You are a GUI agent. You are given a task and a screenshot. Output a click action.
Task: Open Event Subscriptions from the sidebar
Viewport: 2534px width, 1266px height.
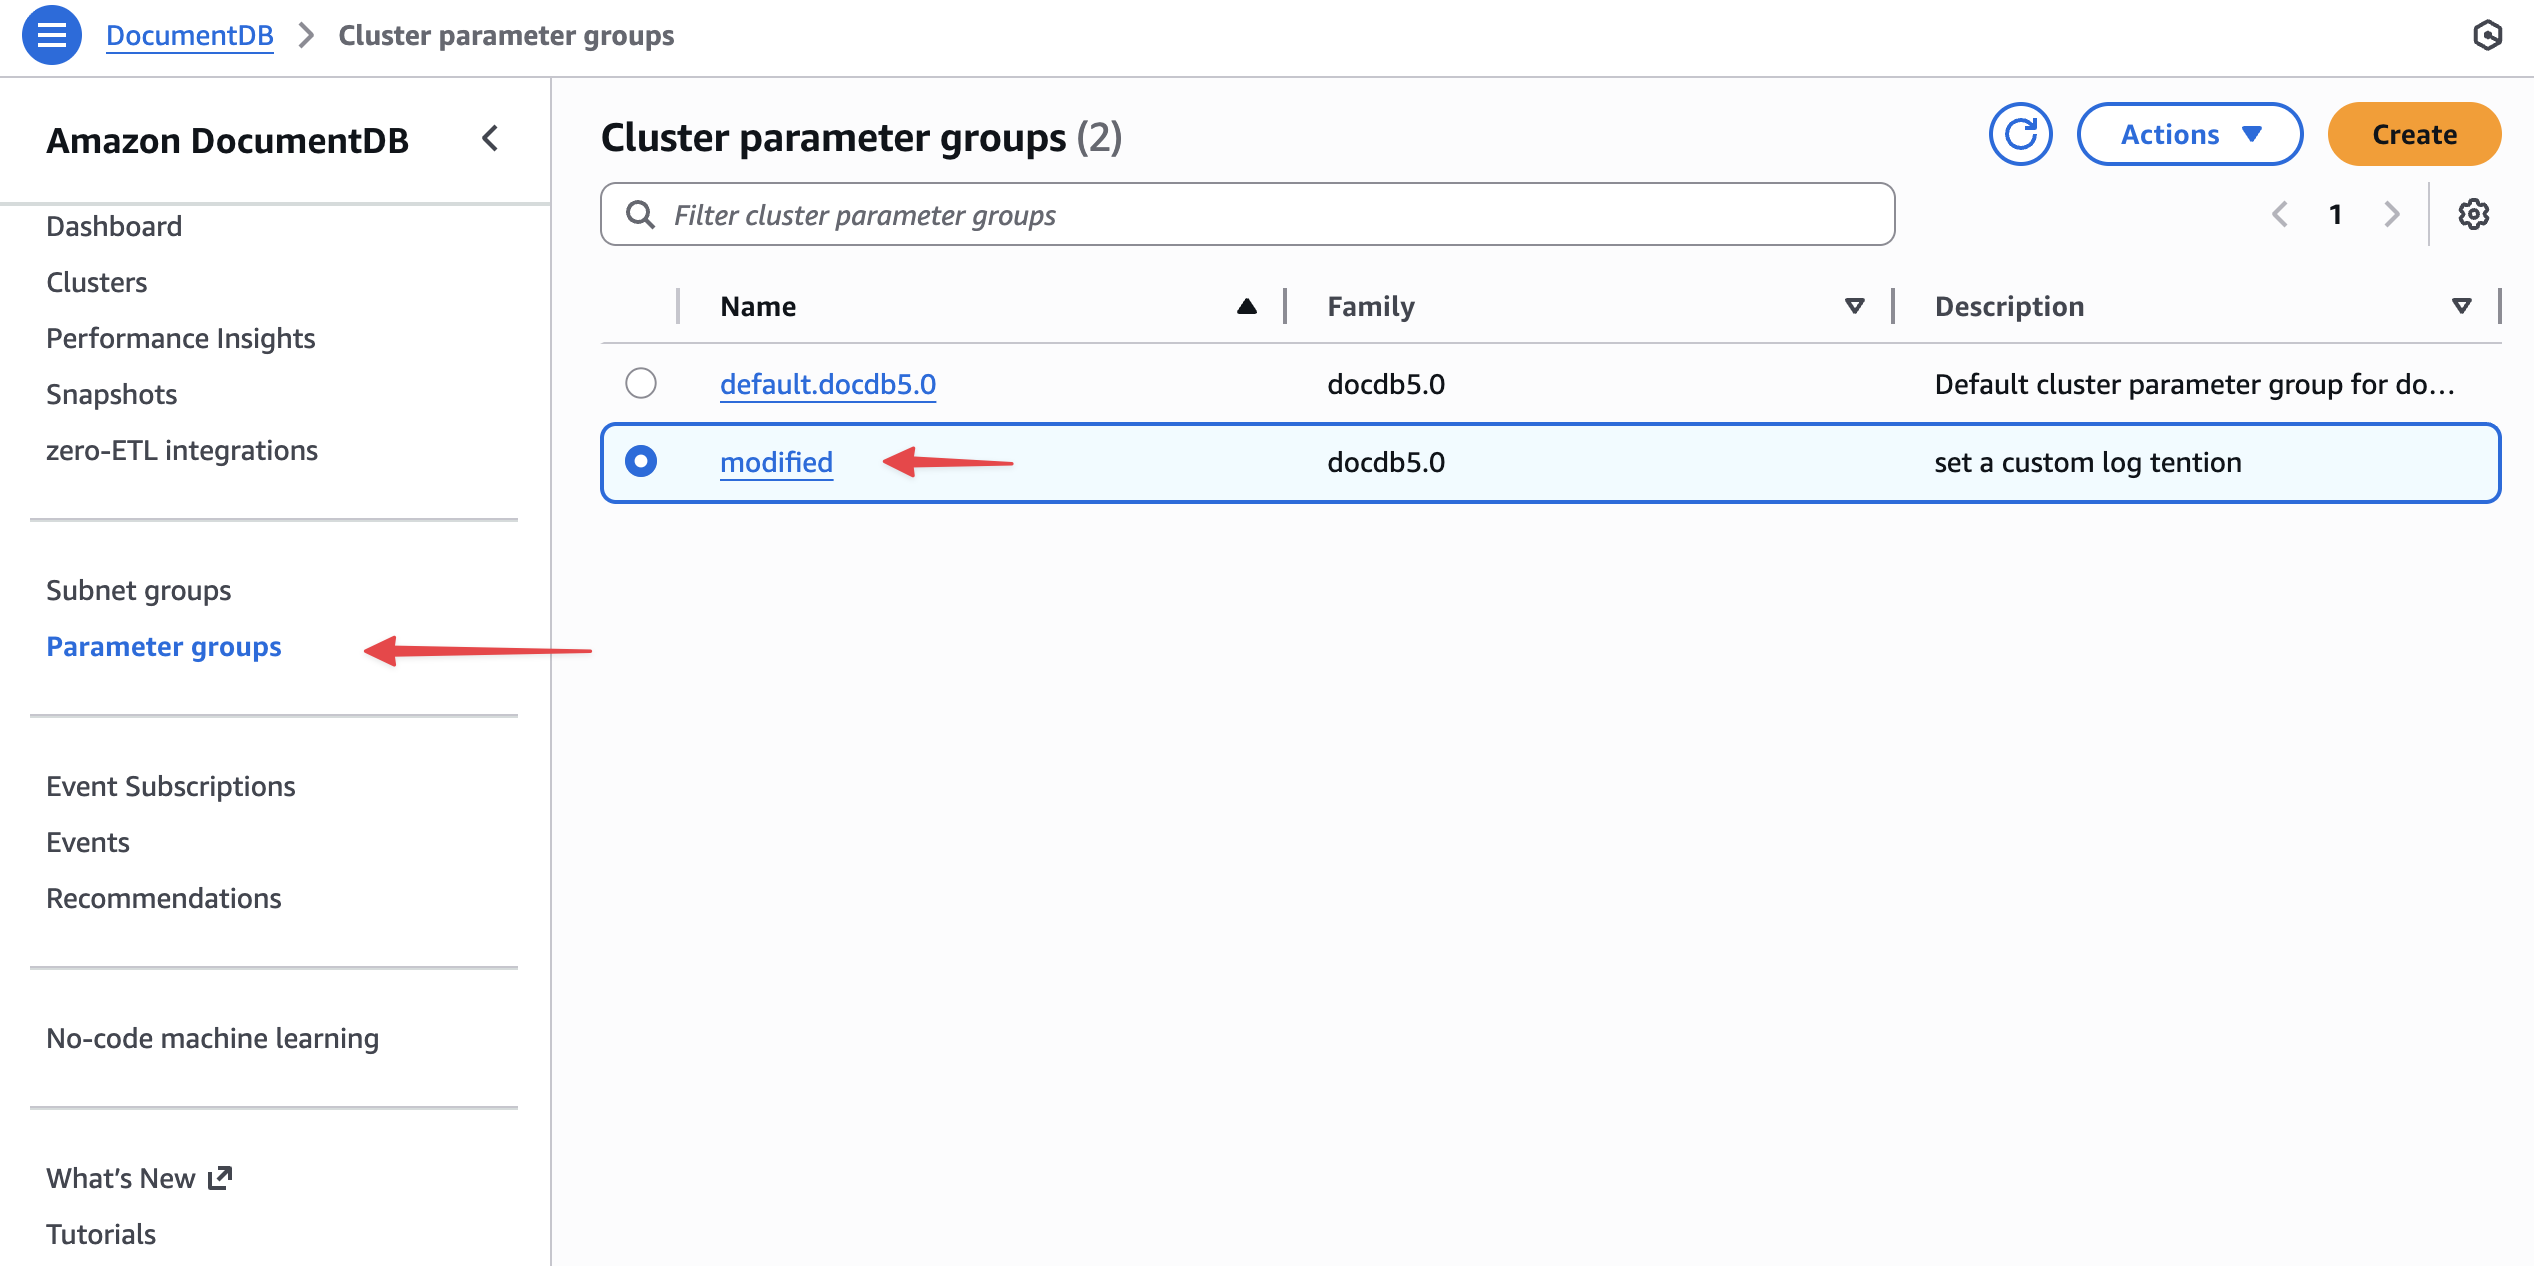[x=170, y=786]
